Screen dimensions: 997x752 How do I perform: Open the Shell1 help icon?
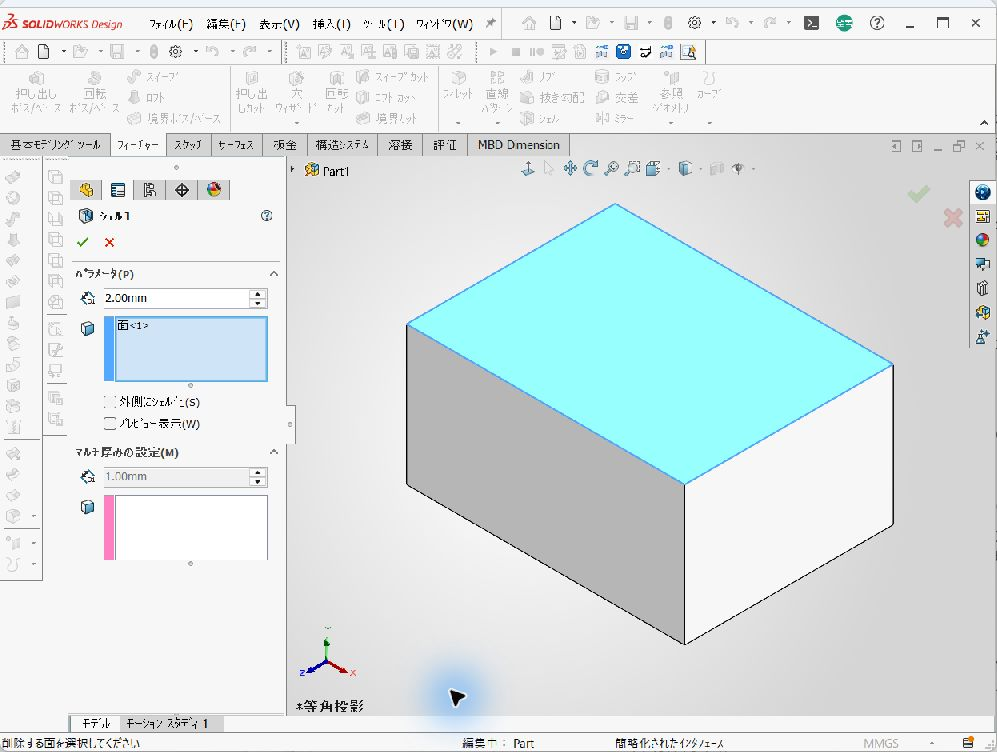click(266, 215)
